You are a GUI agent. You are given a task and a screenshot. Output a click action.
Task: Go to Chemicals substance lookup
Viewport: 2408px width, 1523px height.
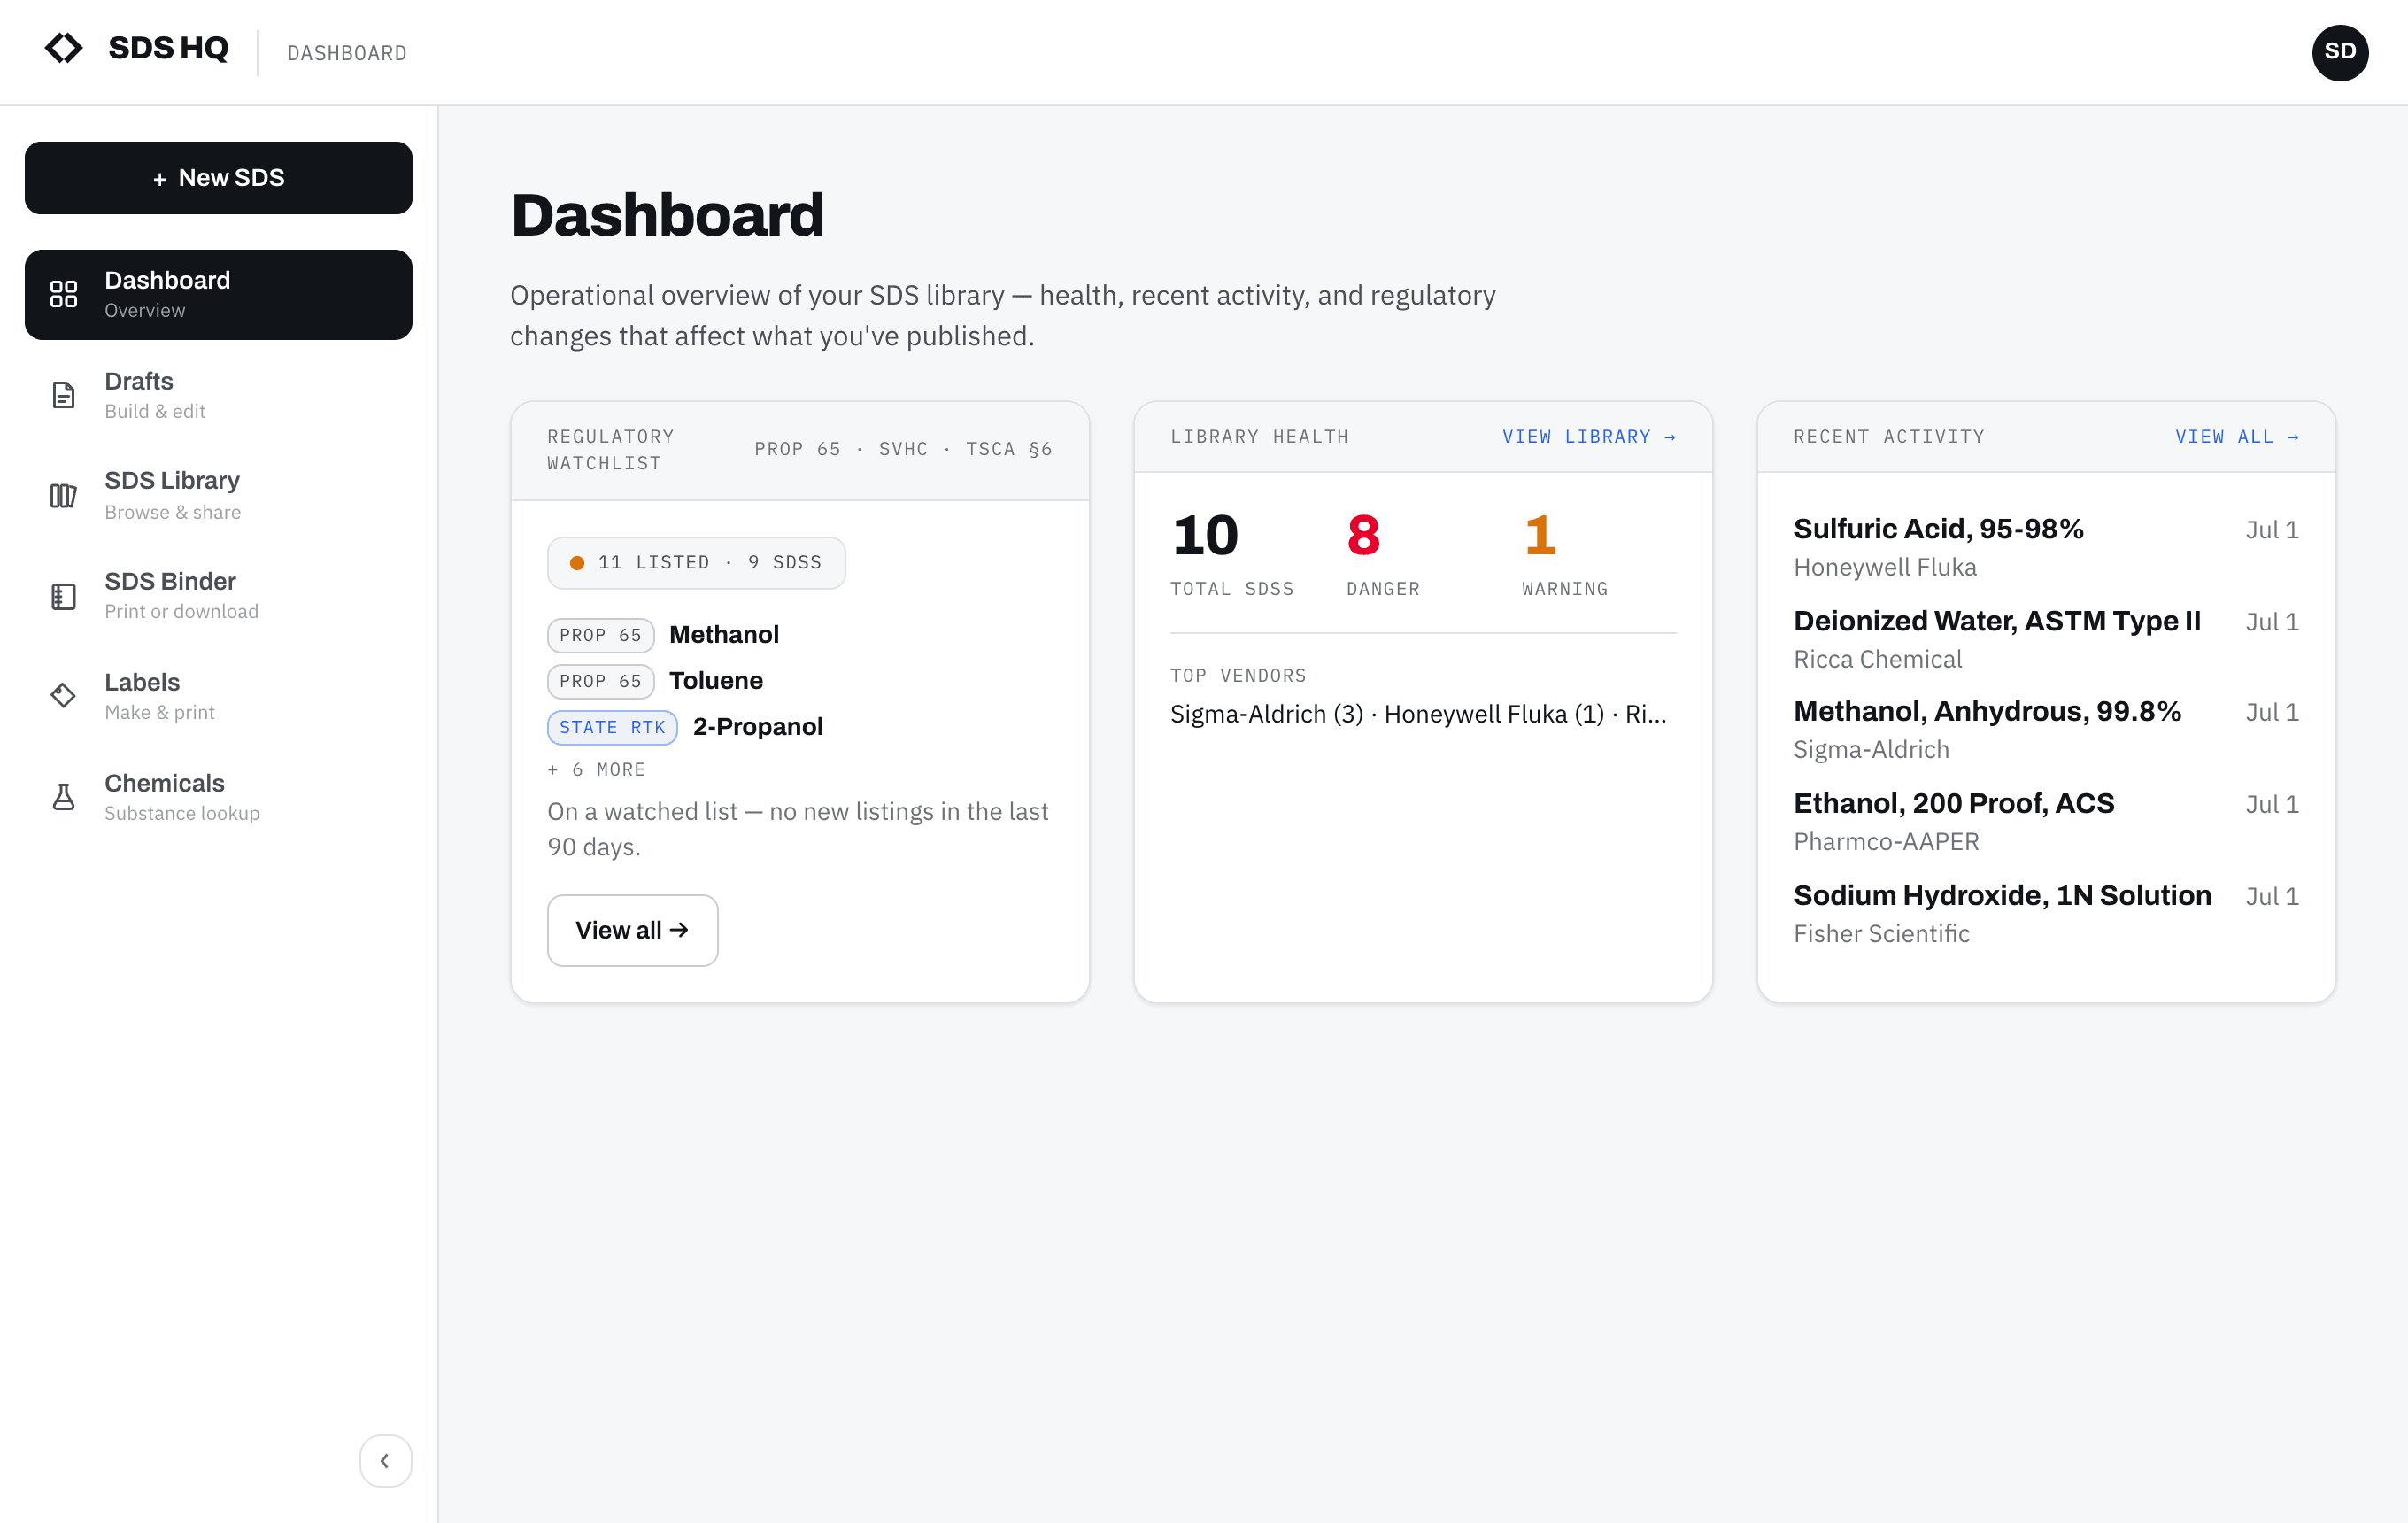218,797
